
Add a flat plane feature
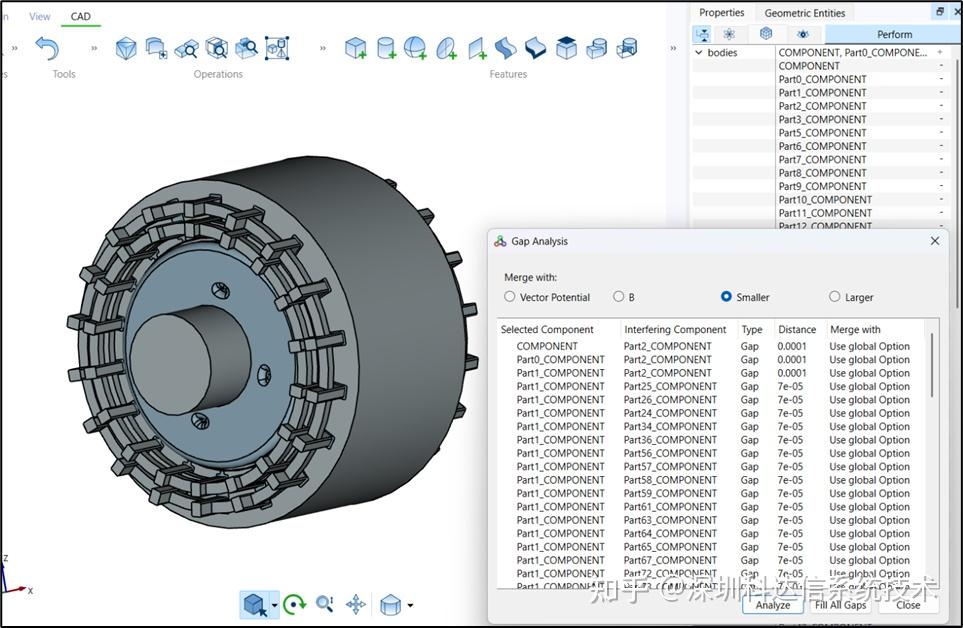point(477,48)
